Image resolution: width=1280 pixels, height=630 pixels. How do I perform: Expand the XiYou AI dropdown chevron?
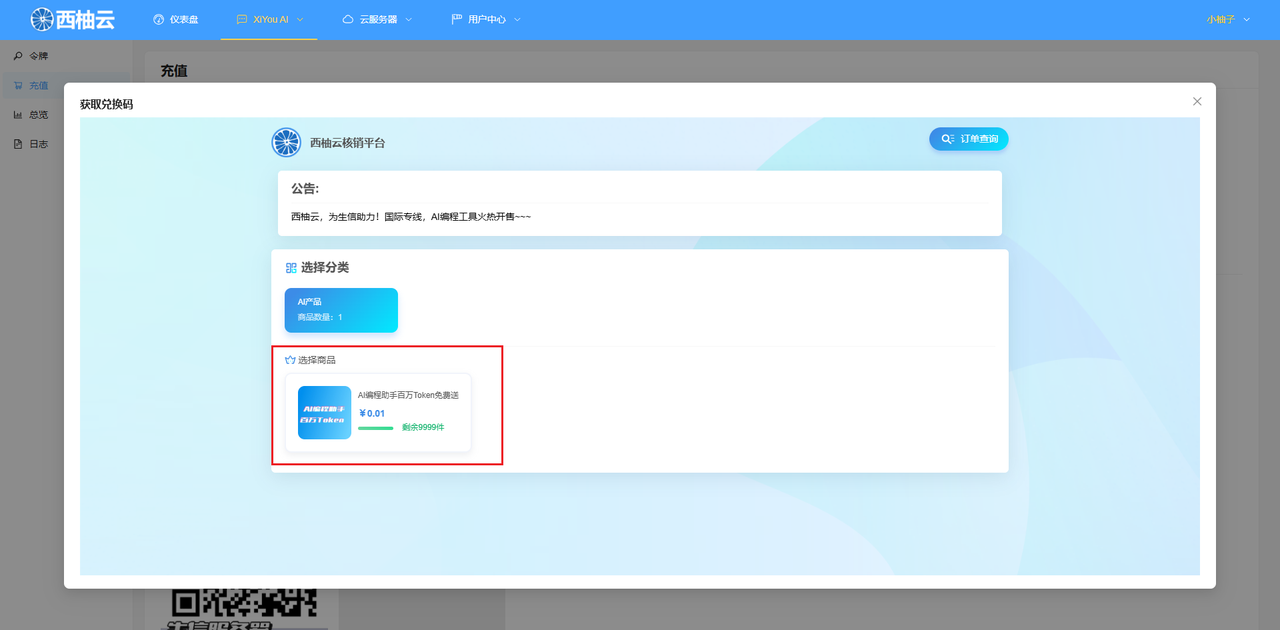(x=300, y=20)
